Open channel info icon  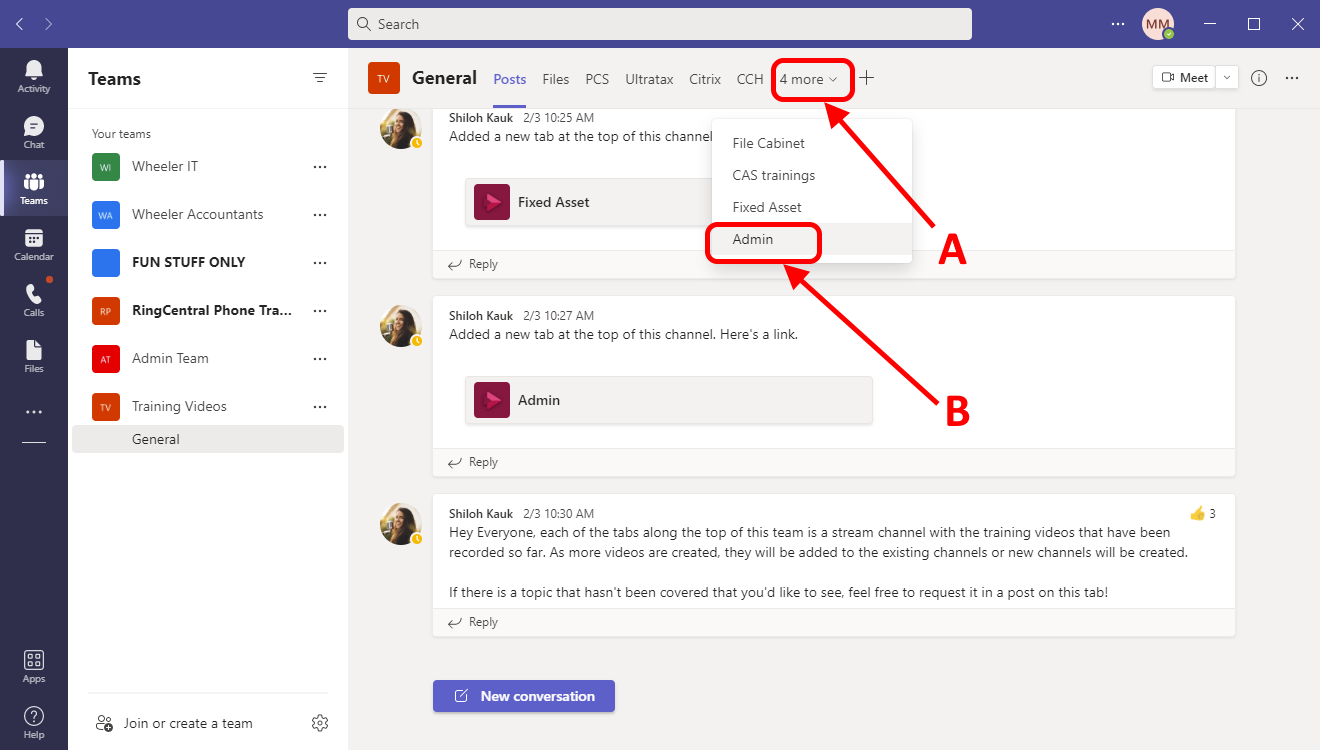1259,78
